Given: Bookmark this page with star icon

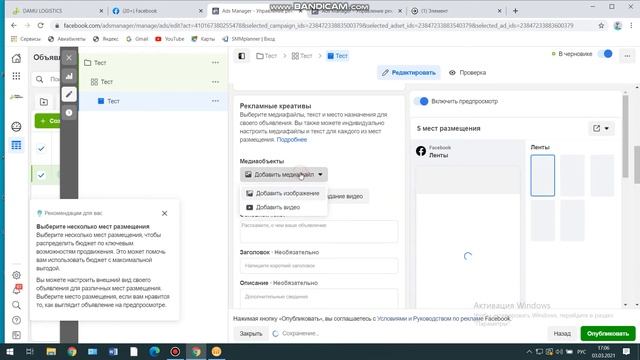Looking at the screenshot, I should click(x=601, y=25).
